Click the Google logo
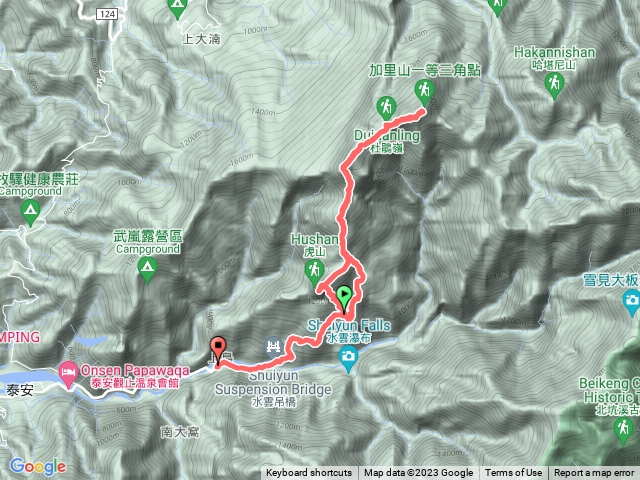 (x=38, y=467)
